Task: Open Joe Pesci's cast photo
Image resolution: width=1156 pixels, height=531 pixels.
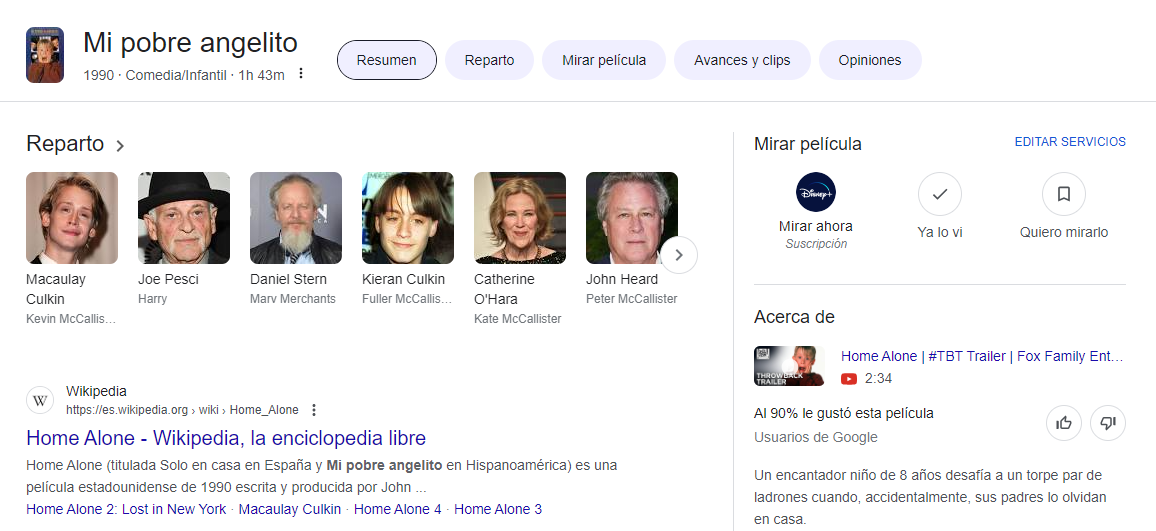Action: (x=184, y=218)
